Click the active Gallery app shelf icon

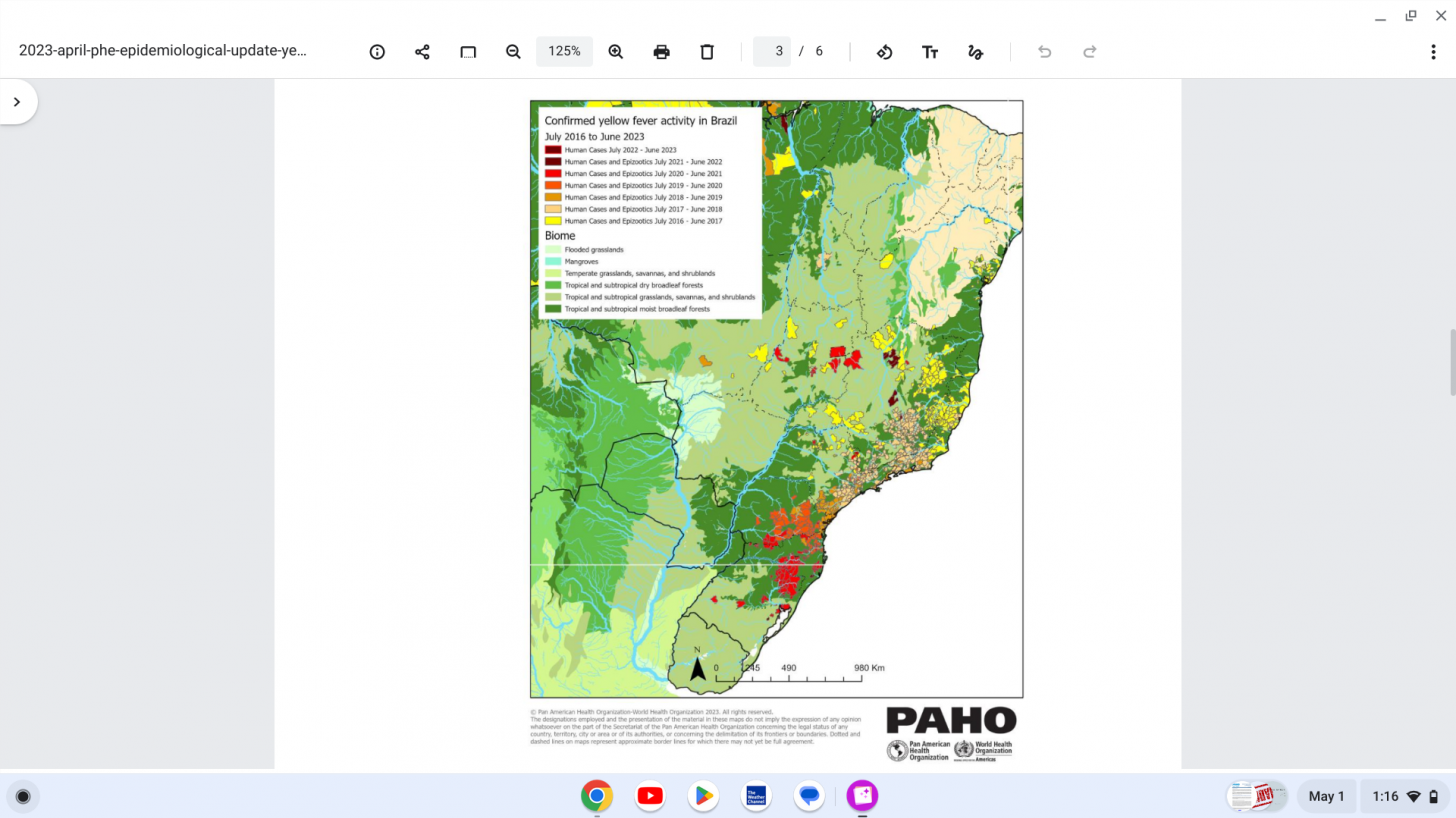(x=862, y=796)
